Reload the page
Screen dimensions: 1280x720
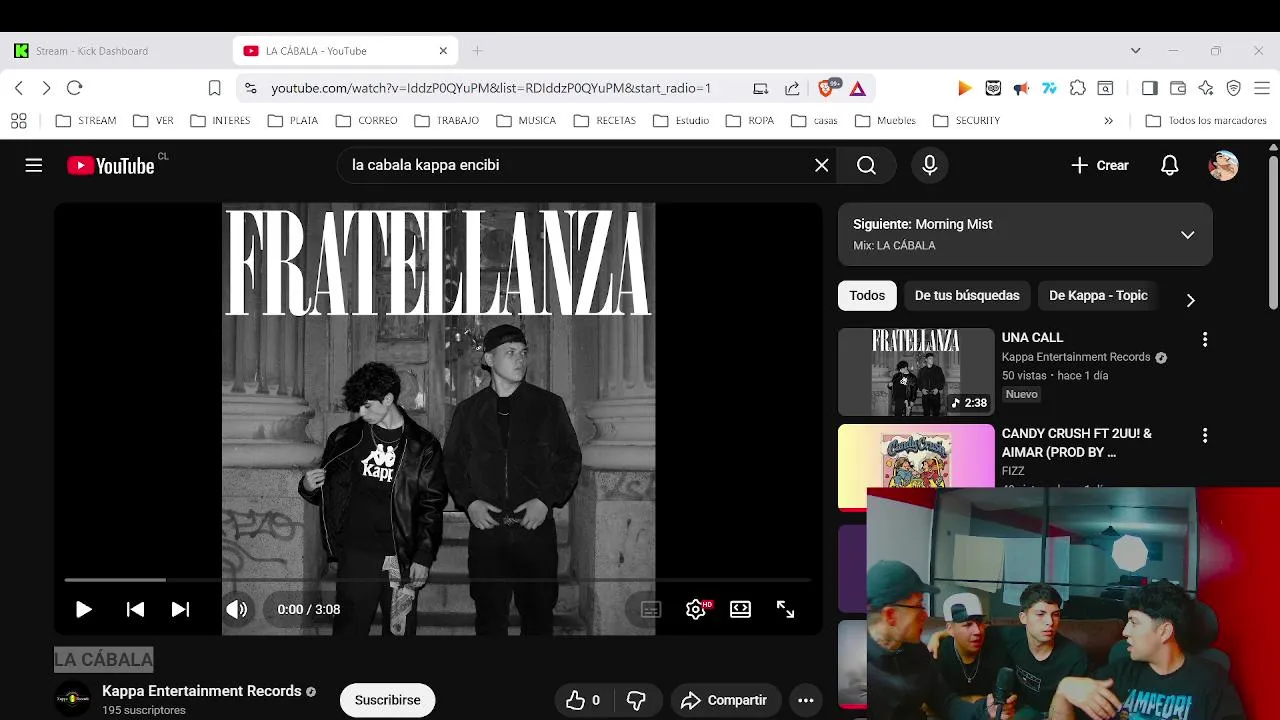74,88
